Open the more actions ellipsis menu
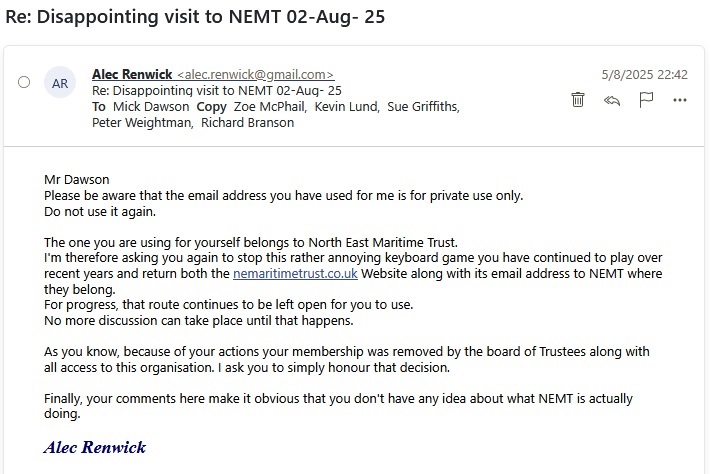Image resolution: width=710 pixels, height=474 pixels. (680, 99)
